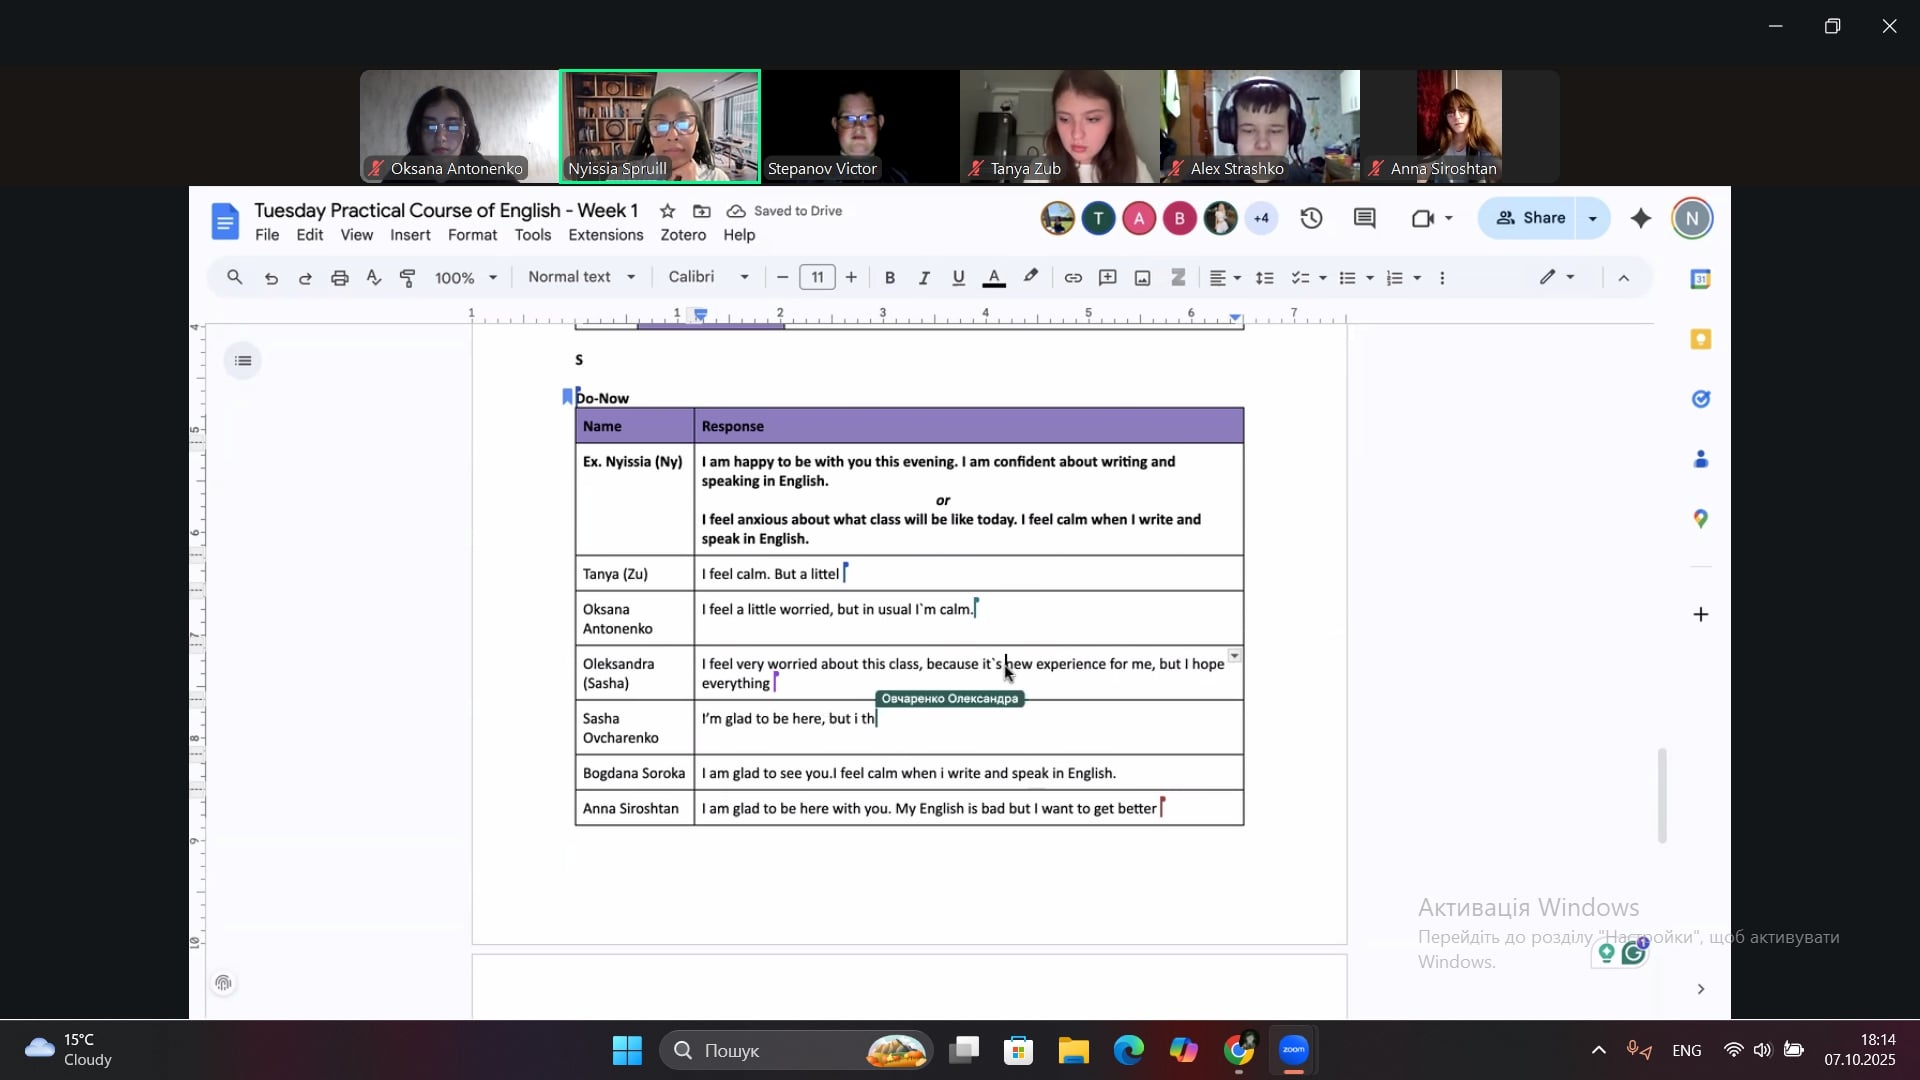The image size is (1920, 1080).
Task: Click the print icon in toolbar
Action: point(340,278)
